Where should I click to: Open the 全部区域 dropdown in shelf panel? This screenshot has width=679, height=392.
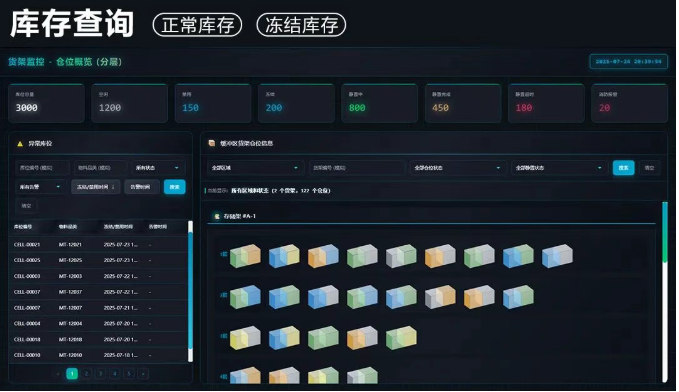(255, 168)
